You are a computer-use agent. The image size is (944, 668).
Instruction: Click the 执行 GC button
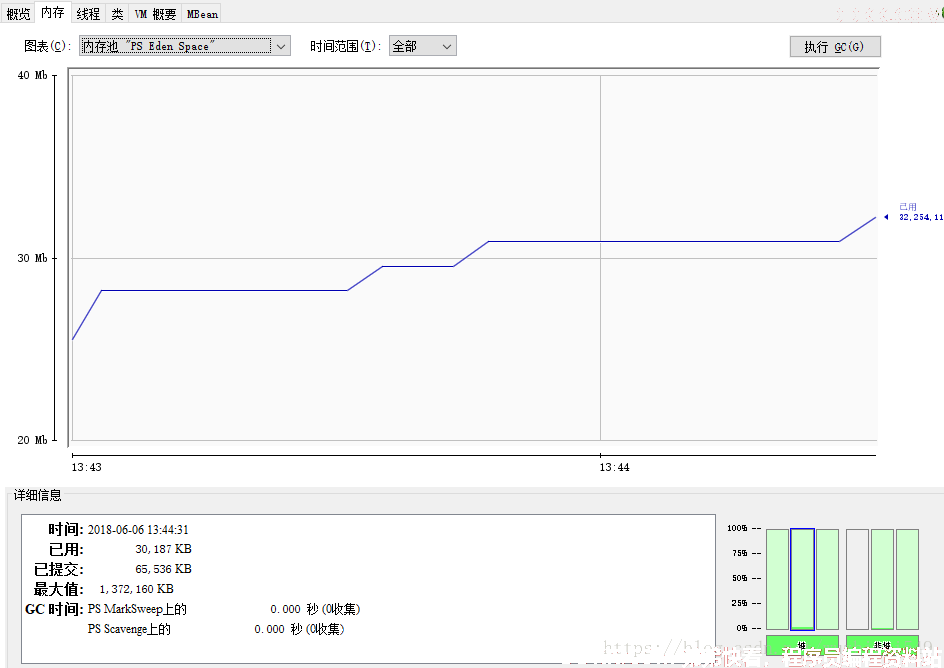click(835, 46)
